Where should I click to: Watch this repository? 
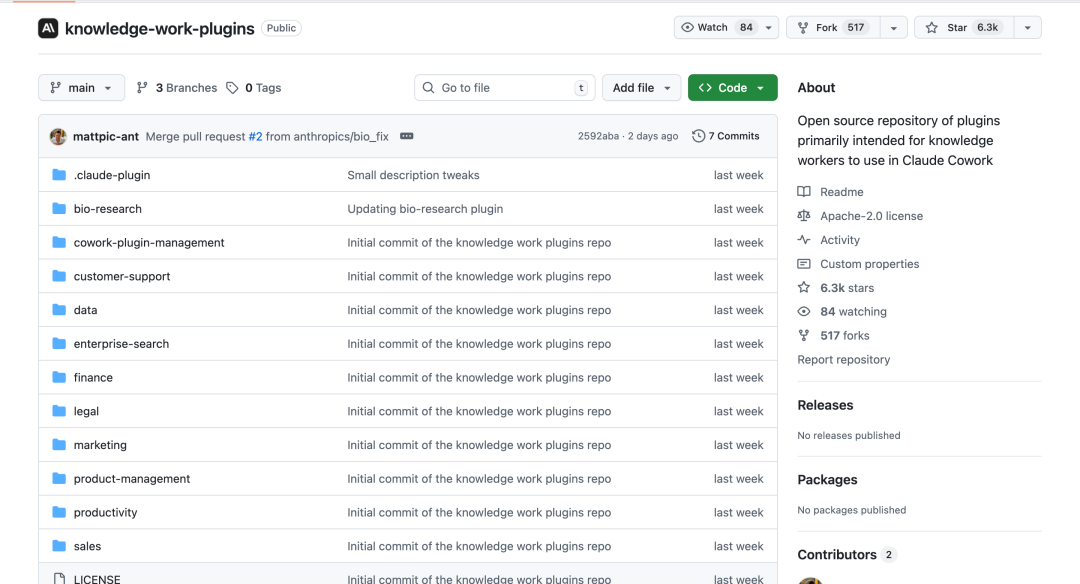pos(716,28)
